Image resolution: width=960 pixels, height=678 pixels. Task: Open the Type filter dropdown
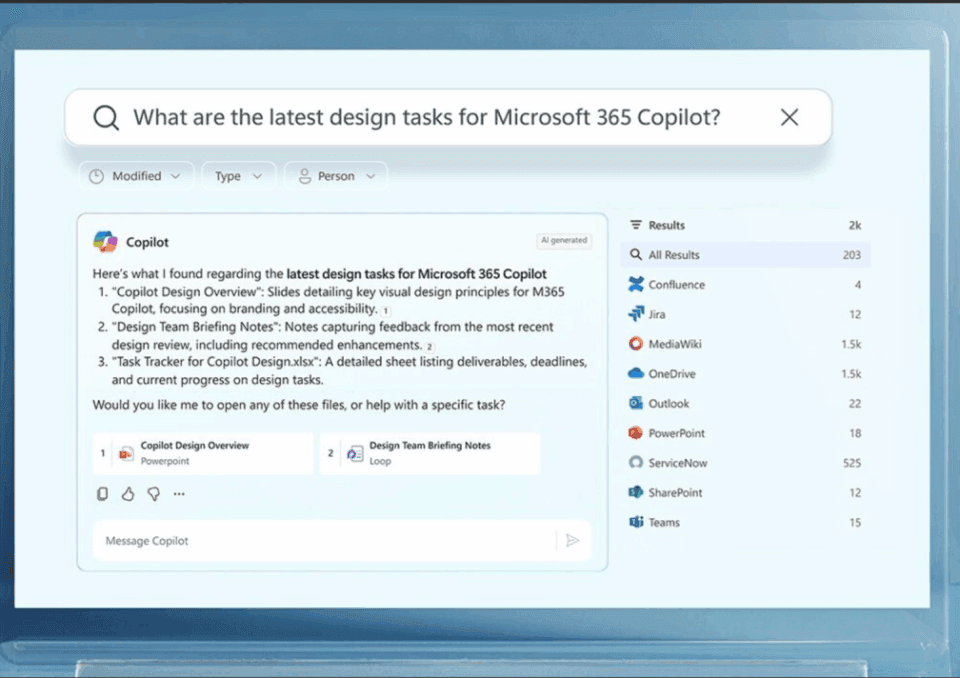click(238, 176)
